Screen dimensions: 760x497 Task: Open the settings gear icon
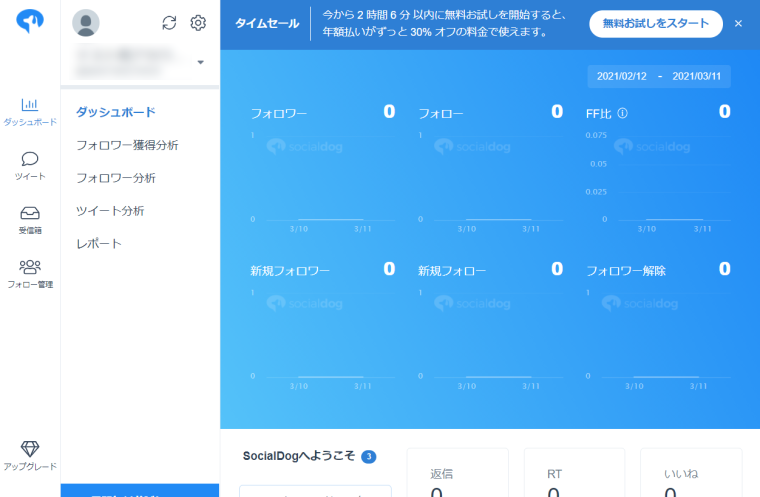point(198,23)
